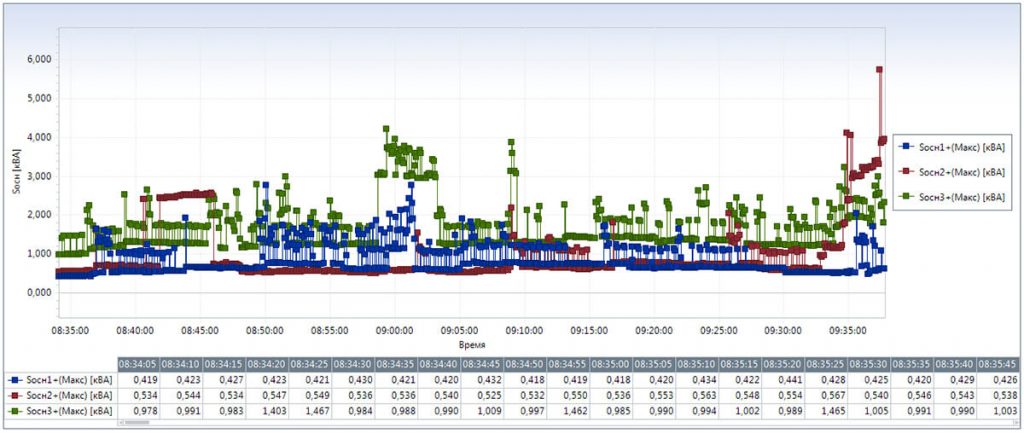Click the green Sосн3 legend marker
This screenshot has height=433, width=1024.
(905, 196)
